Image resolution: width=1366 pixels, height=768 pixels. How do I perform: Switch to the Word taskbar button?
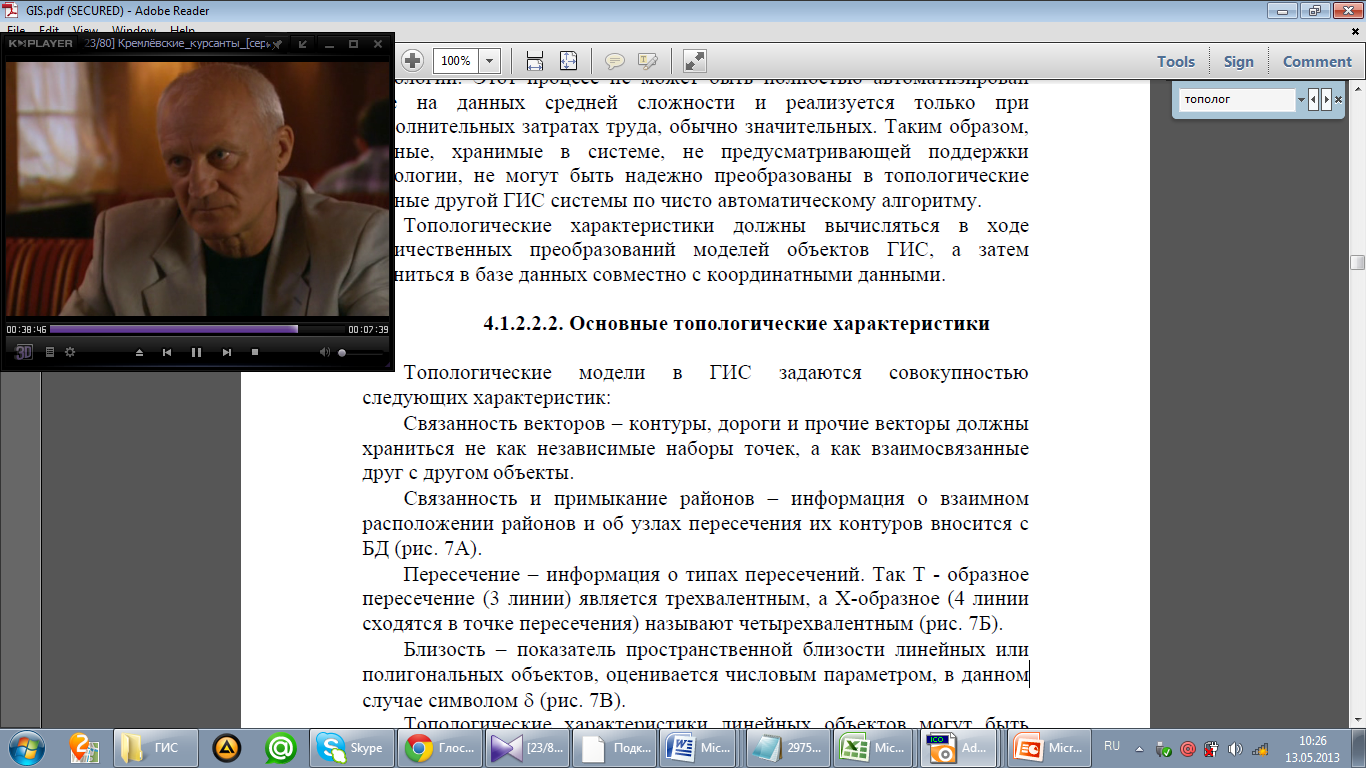coord(701,748)
